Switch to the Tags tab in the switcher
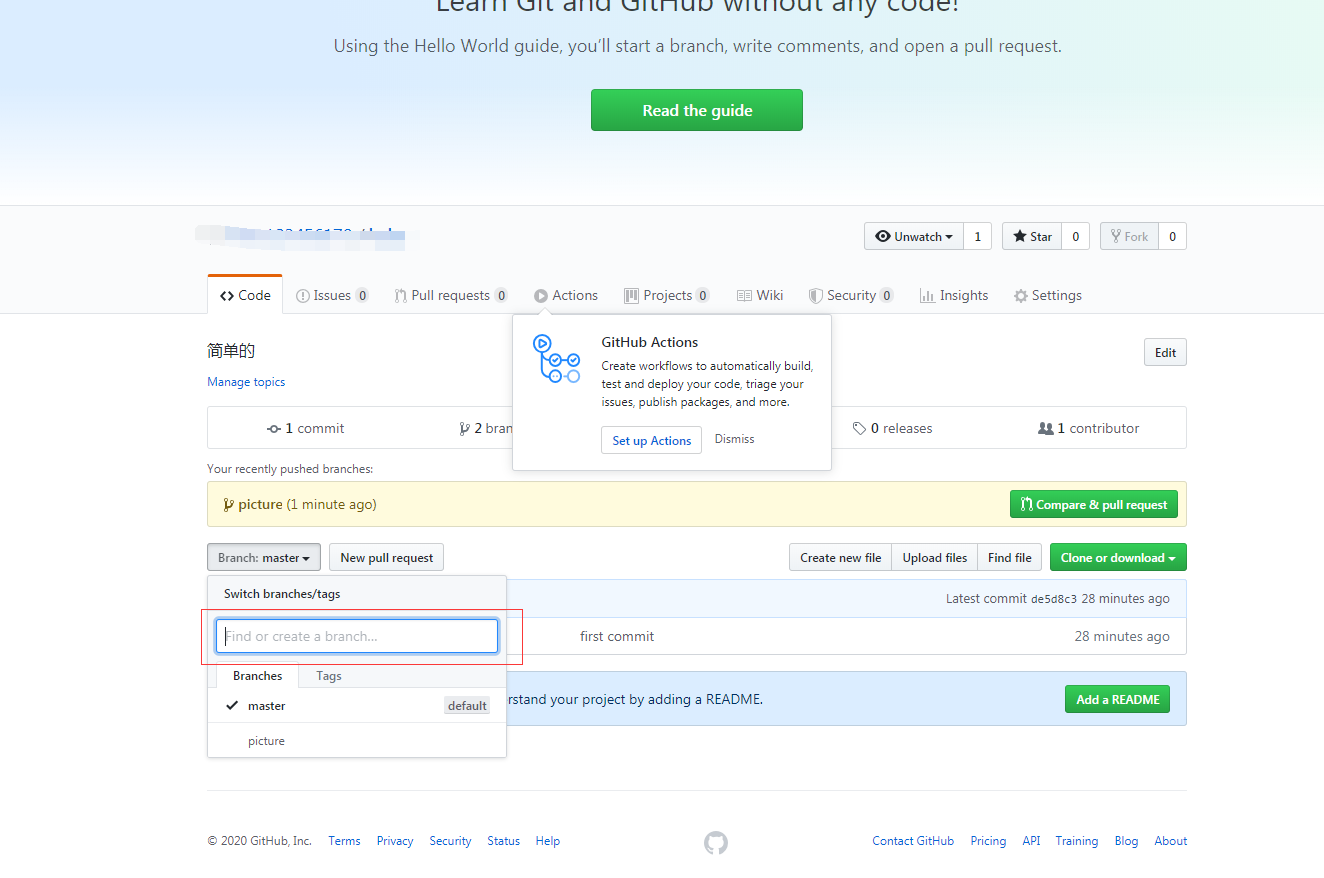 coord(329,676)
